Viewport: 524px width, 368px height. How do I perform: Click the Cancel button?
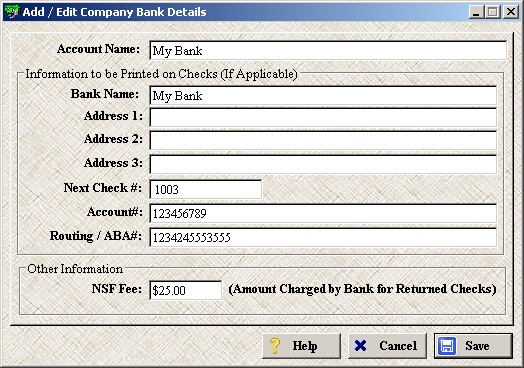387,346
